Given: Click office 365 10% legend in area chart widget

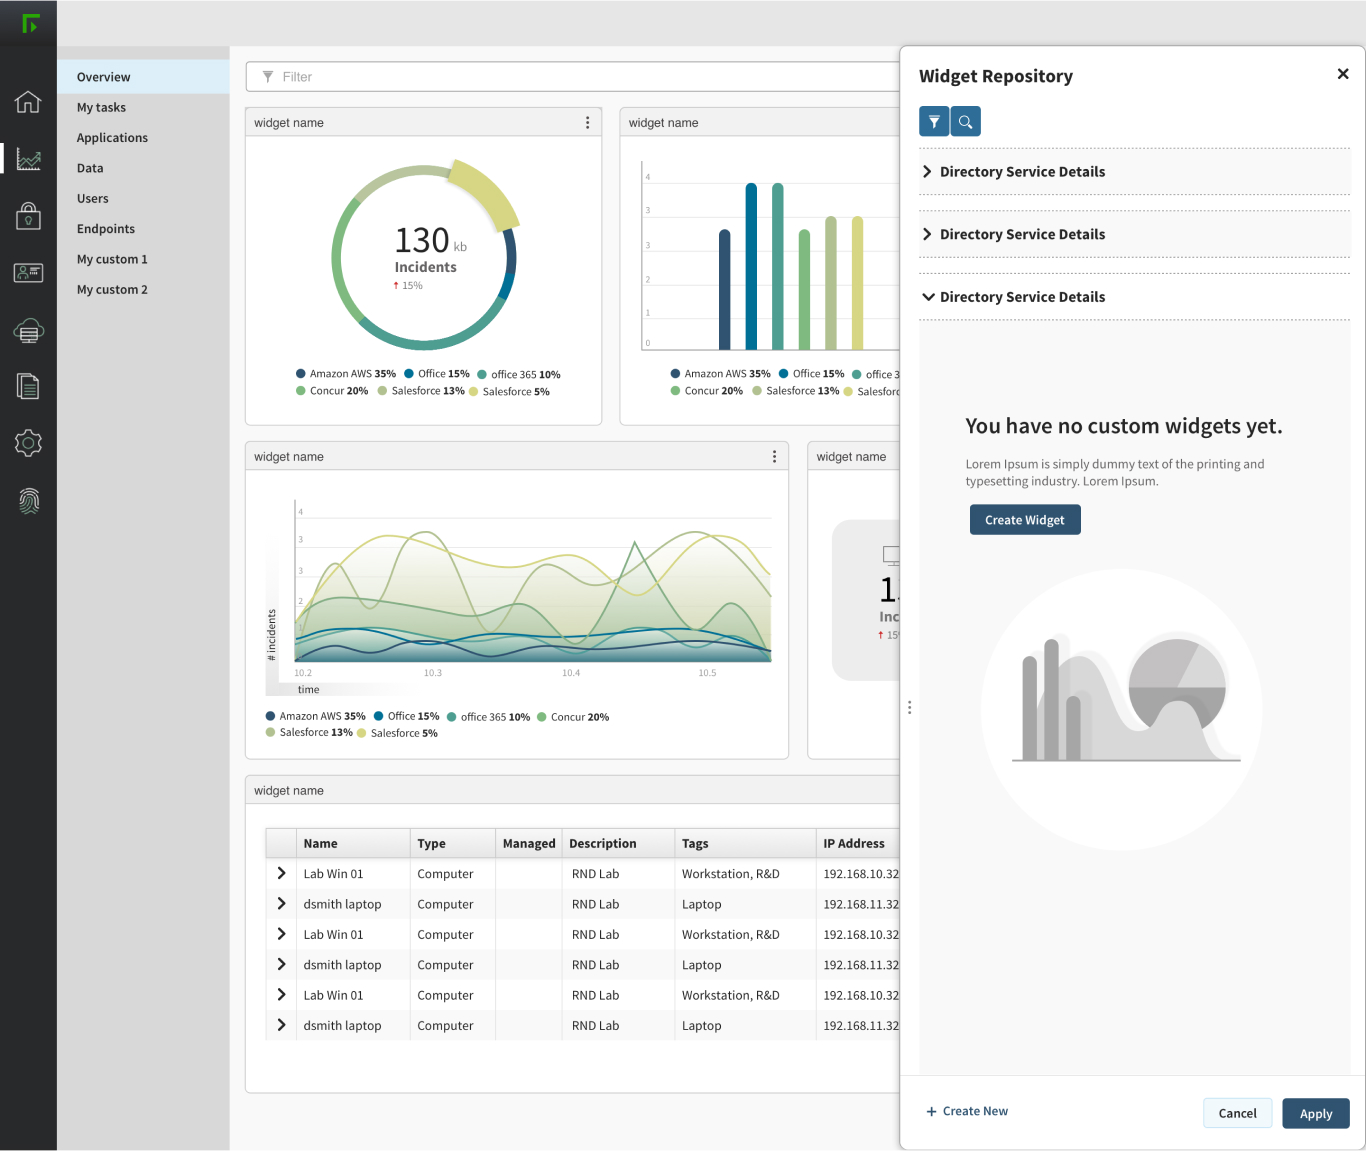Looking at the screenshot, I should [488, 717].
